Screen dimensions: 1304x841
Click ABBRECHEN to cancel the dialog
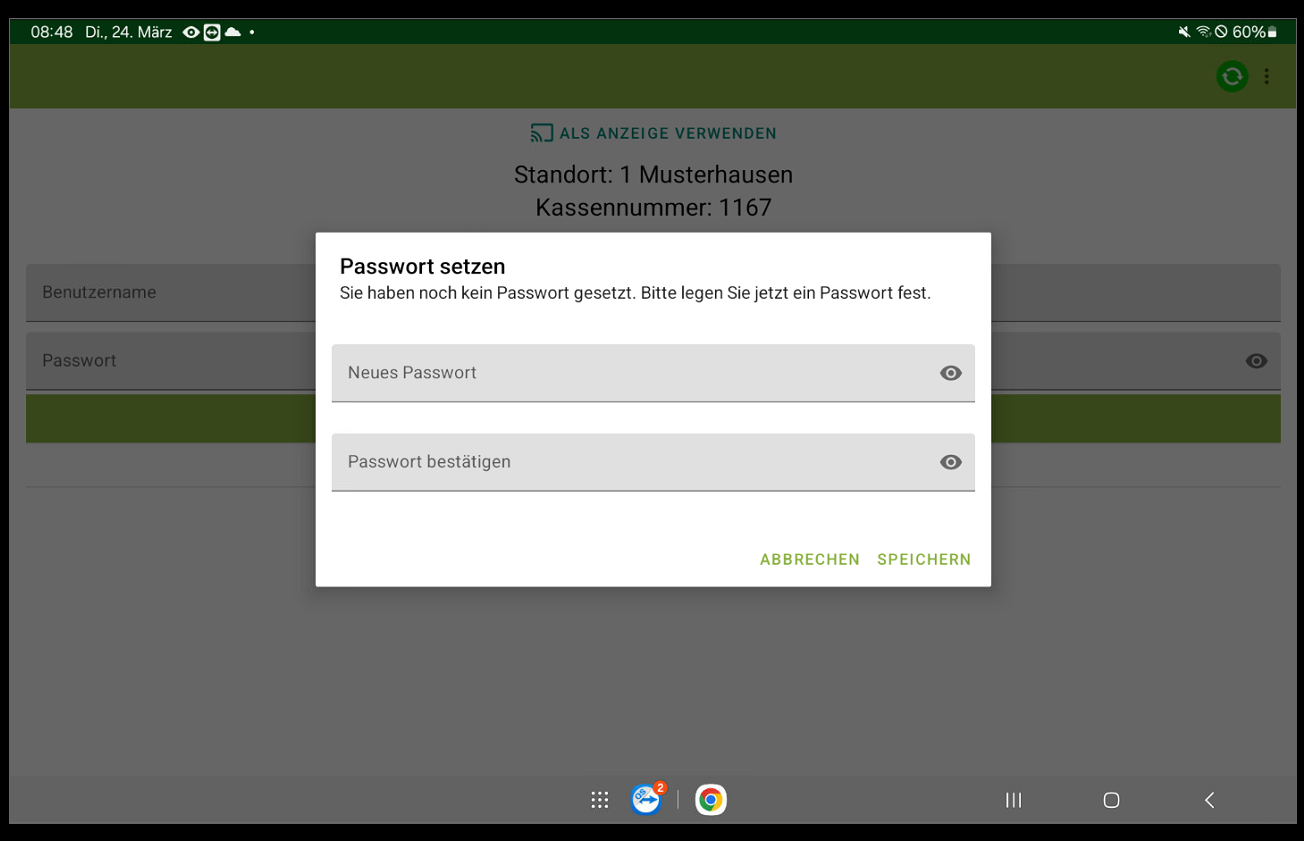(809, 559)
